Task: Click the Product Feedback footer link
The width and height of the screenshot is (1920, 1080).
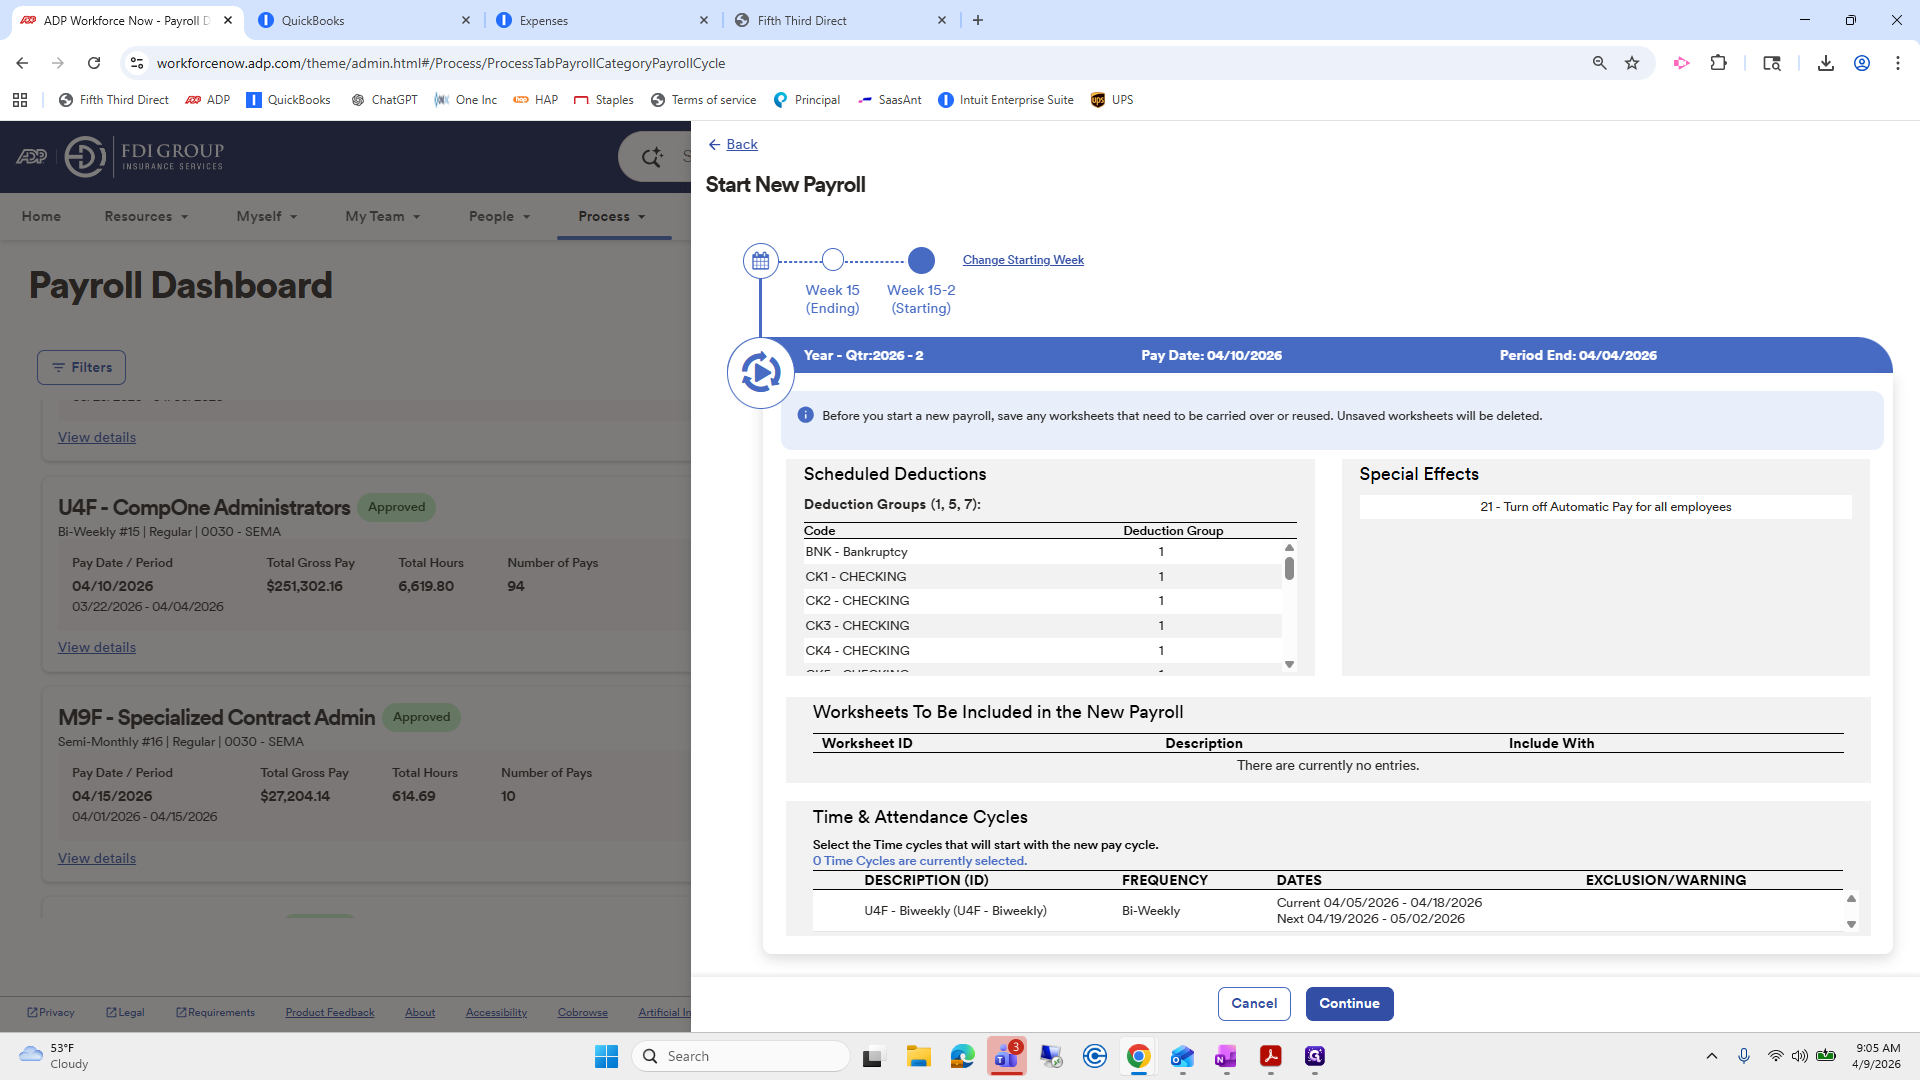Action: (x=330, y=1013)
